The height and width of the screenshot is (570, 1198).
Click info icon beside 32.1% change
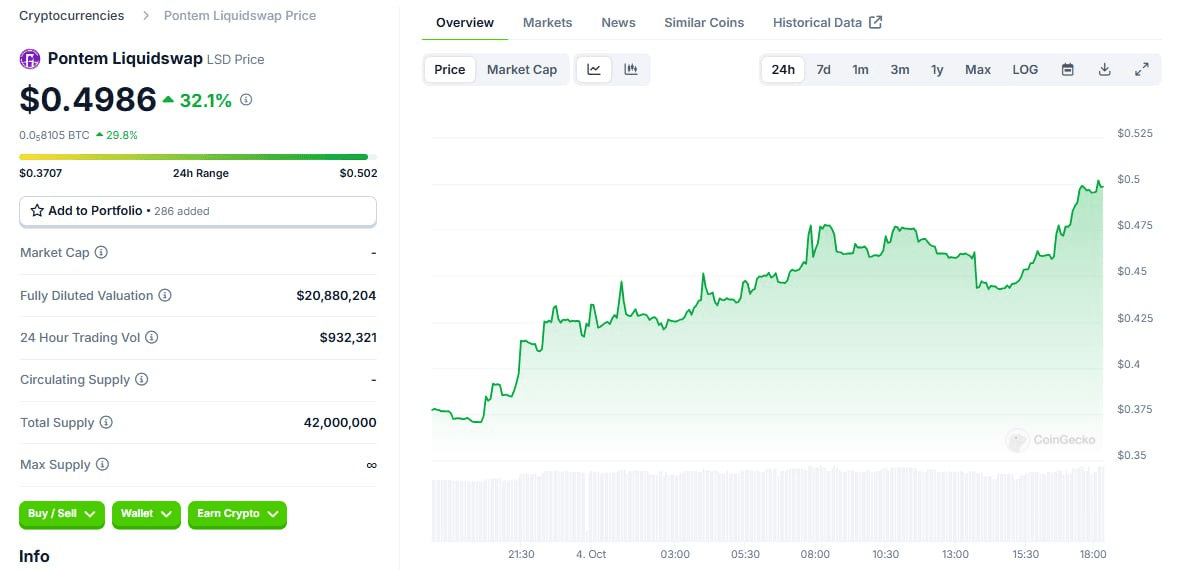(246, 99)
